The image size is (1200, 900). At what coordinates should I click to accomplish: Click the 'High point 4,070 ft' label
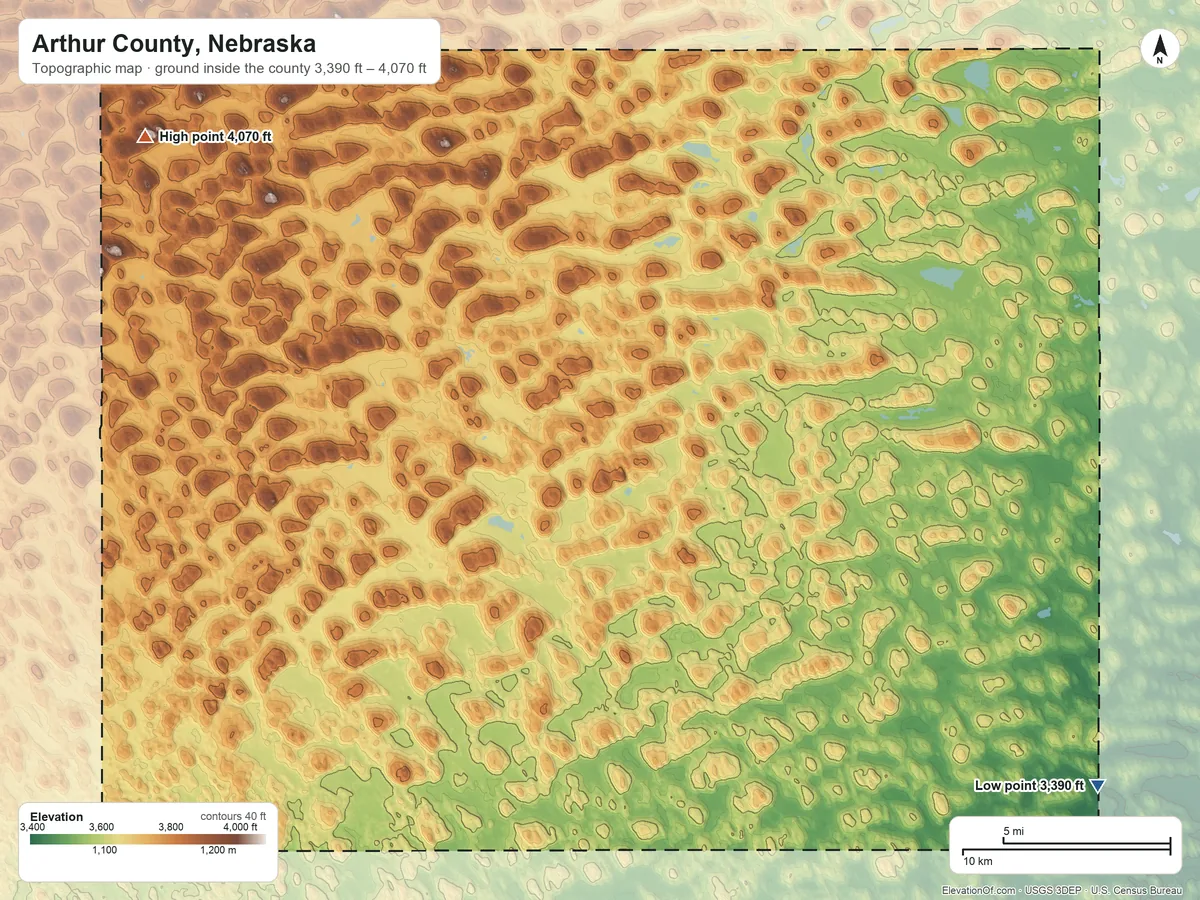215,137
